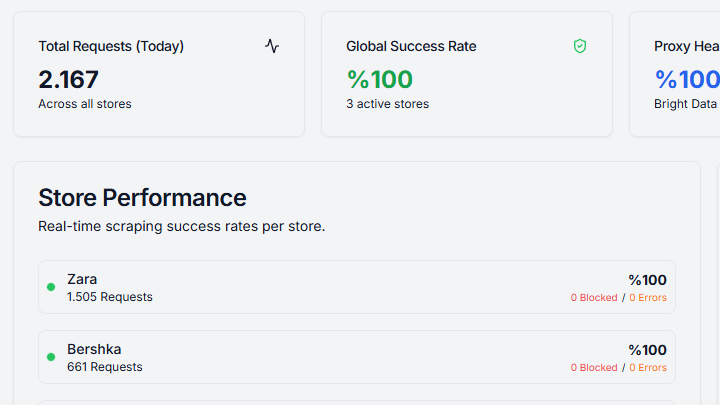The width and height of the screenshot is (720, 405).
Task: Click the activity pulse icon
Action: tap(272, 46)
